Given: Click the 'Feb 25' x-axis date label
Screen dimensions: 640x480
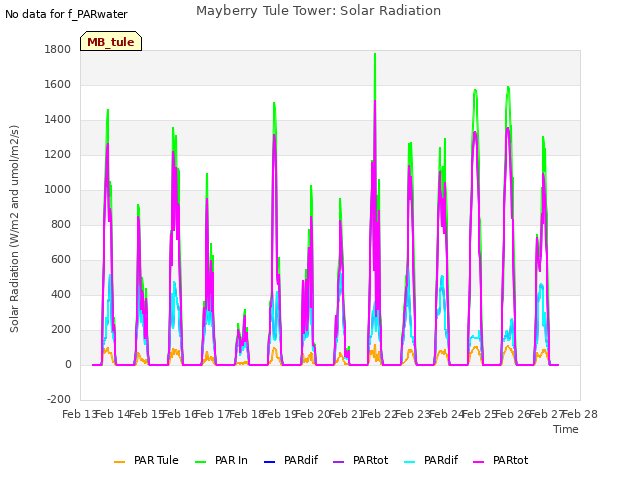Looking at the screenshot, I should pos(480,415).
